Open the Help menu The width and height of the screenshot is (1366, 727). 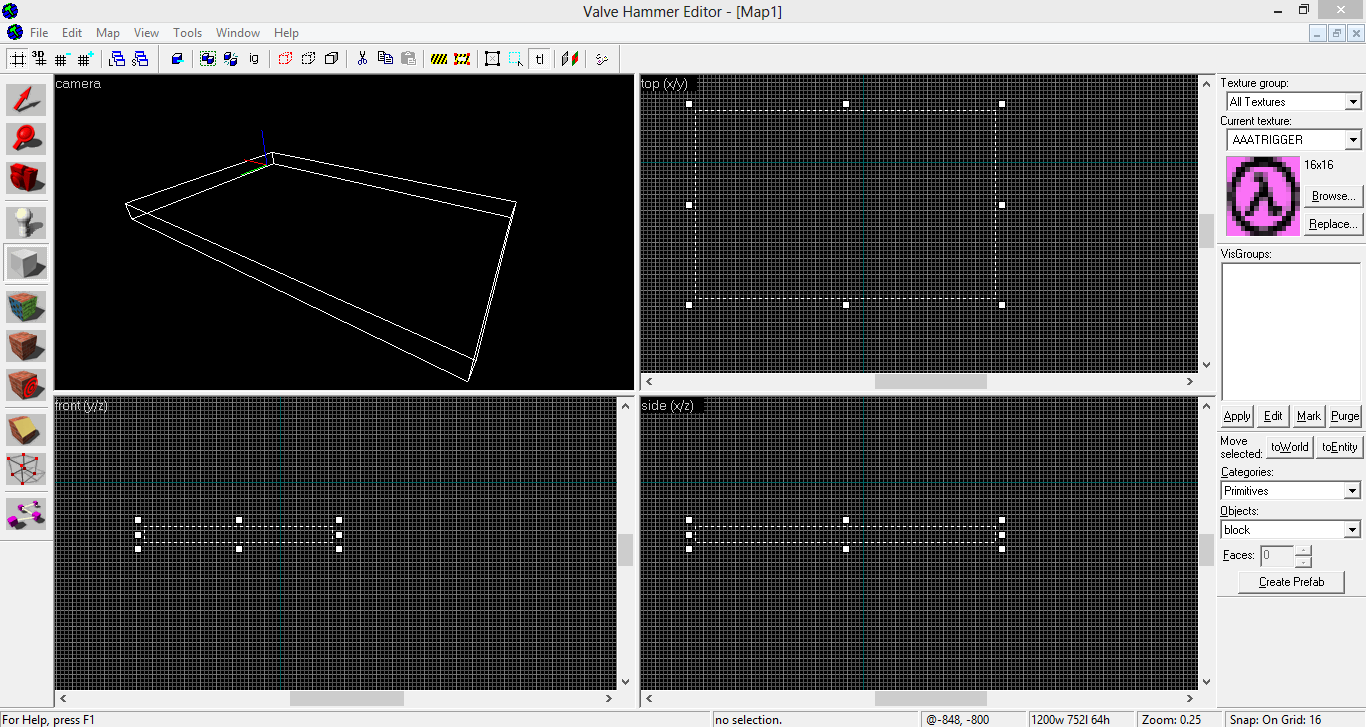286,33
